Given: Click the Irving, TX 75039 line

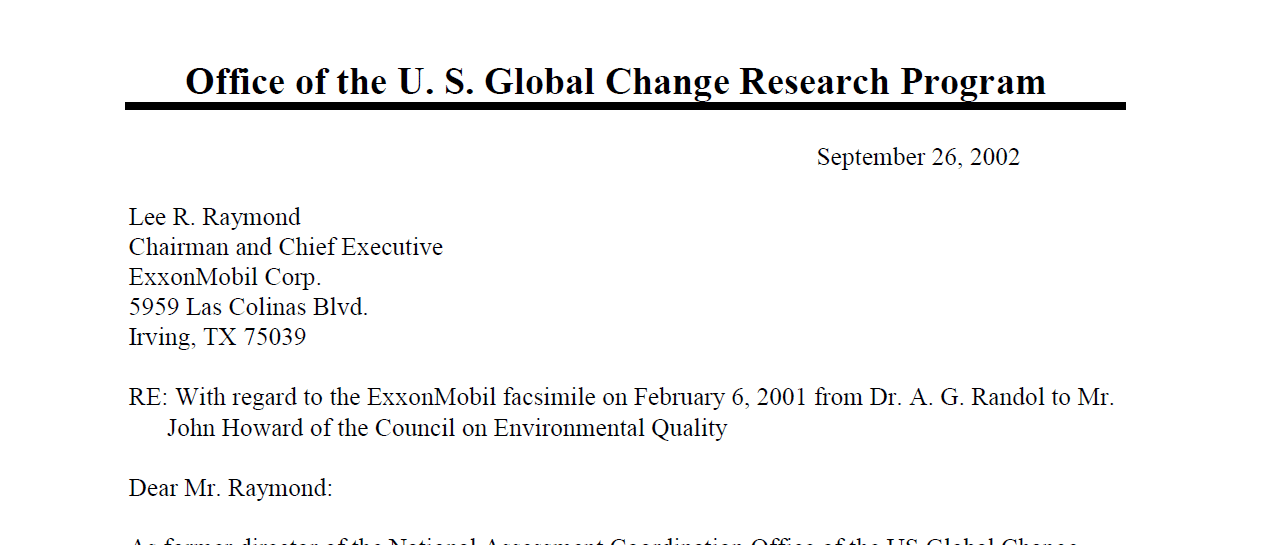Looking at the screenshot, I should 217,337.
